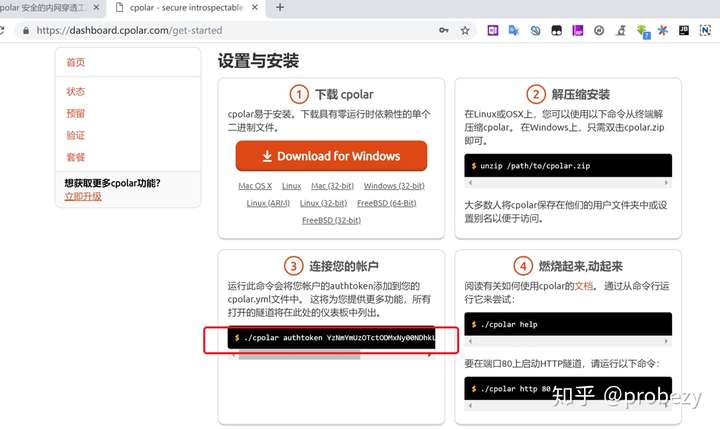Click the 下载 cpolar section heading

coord(344,94)
